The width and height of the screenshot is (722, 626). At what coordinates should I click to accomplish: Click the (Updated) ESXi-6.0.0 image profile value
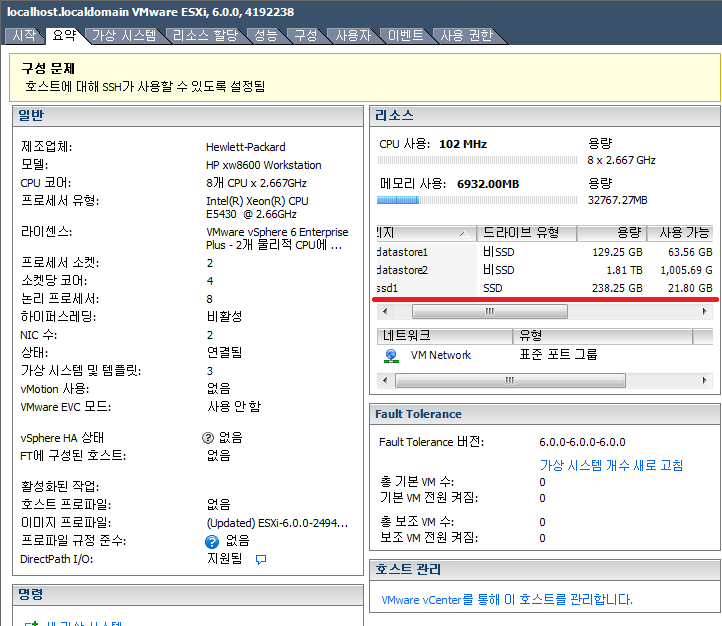(x=277, y=523)
